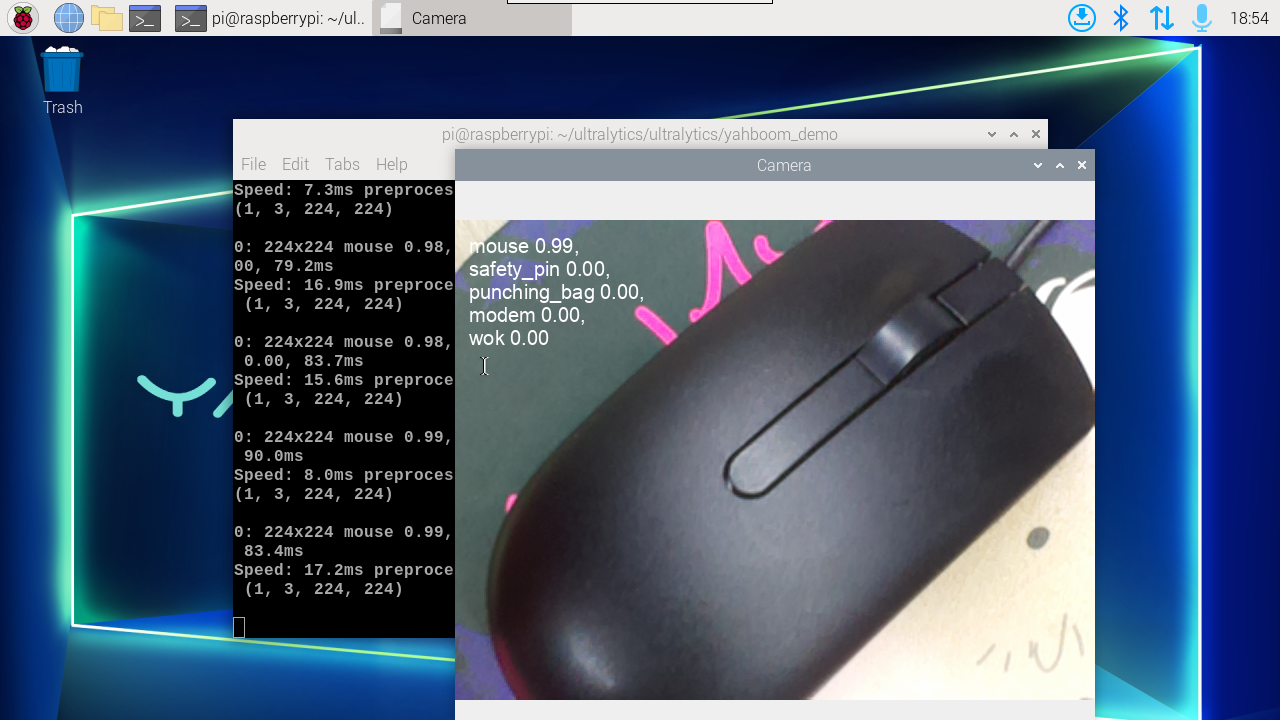Image resolution: width=1280 pixels, height=720 pixels.
Task: Close the terminal window
Action: (1036, 134)
